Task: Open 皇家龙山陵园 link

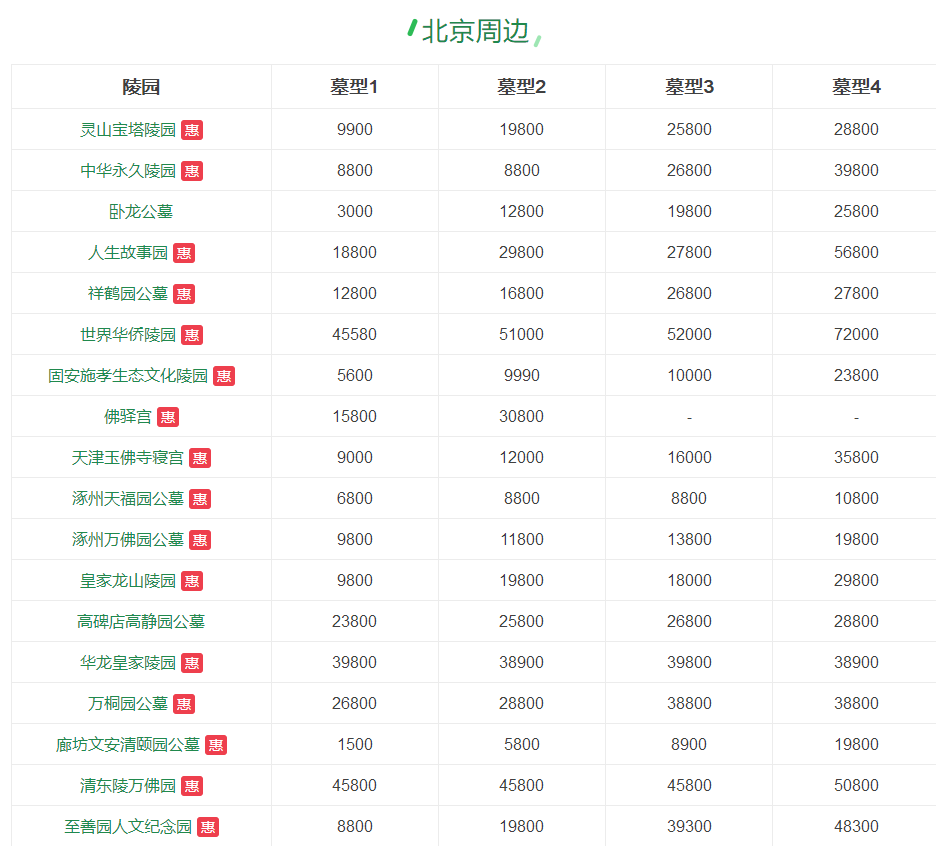Action: point(128,581)
